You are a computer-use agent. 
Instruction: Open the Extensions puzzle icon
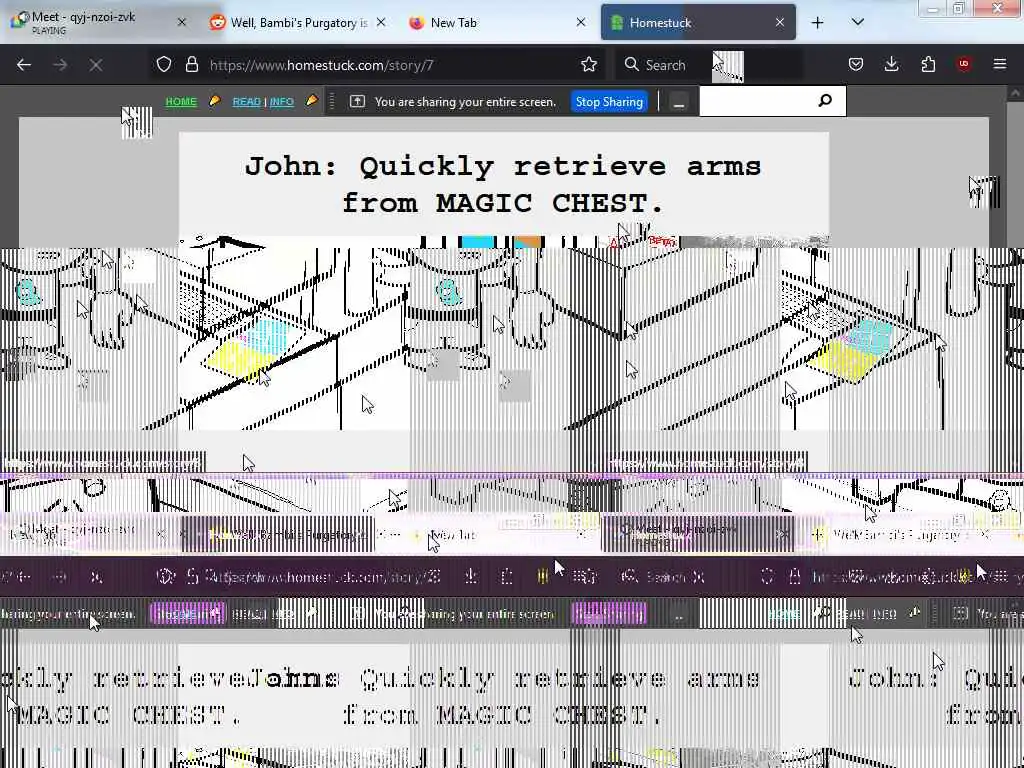point(928,64)
